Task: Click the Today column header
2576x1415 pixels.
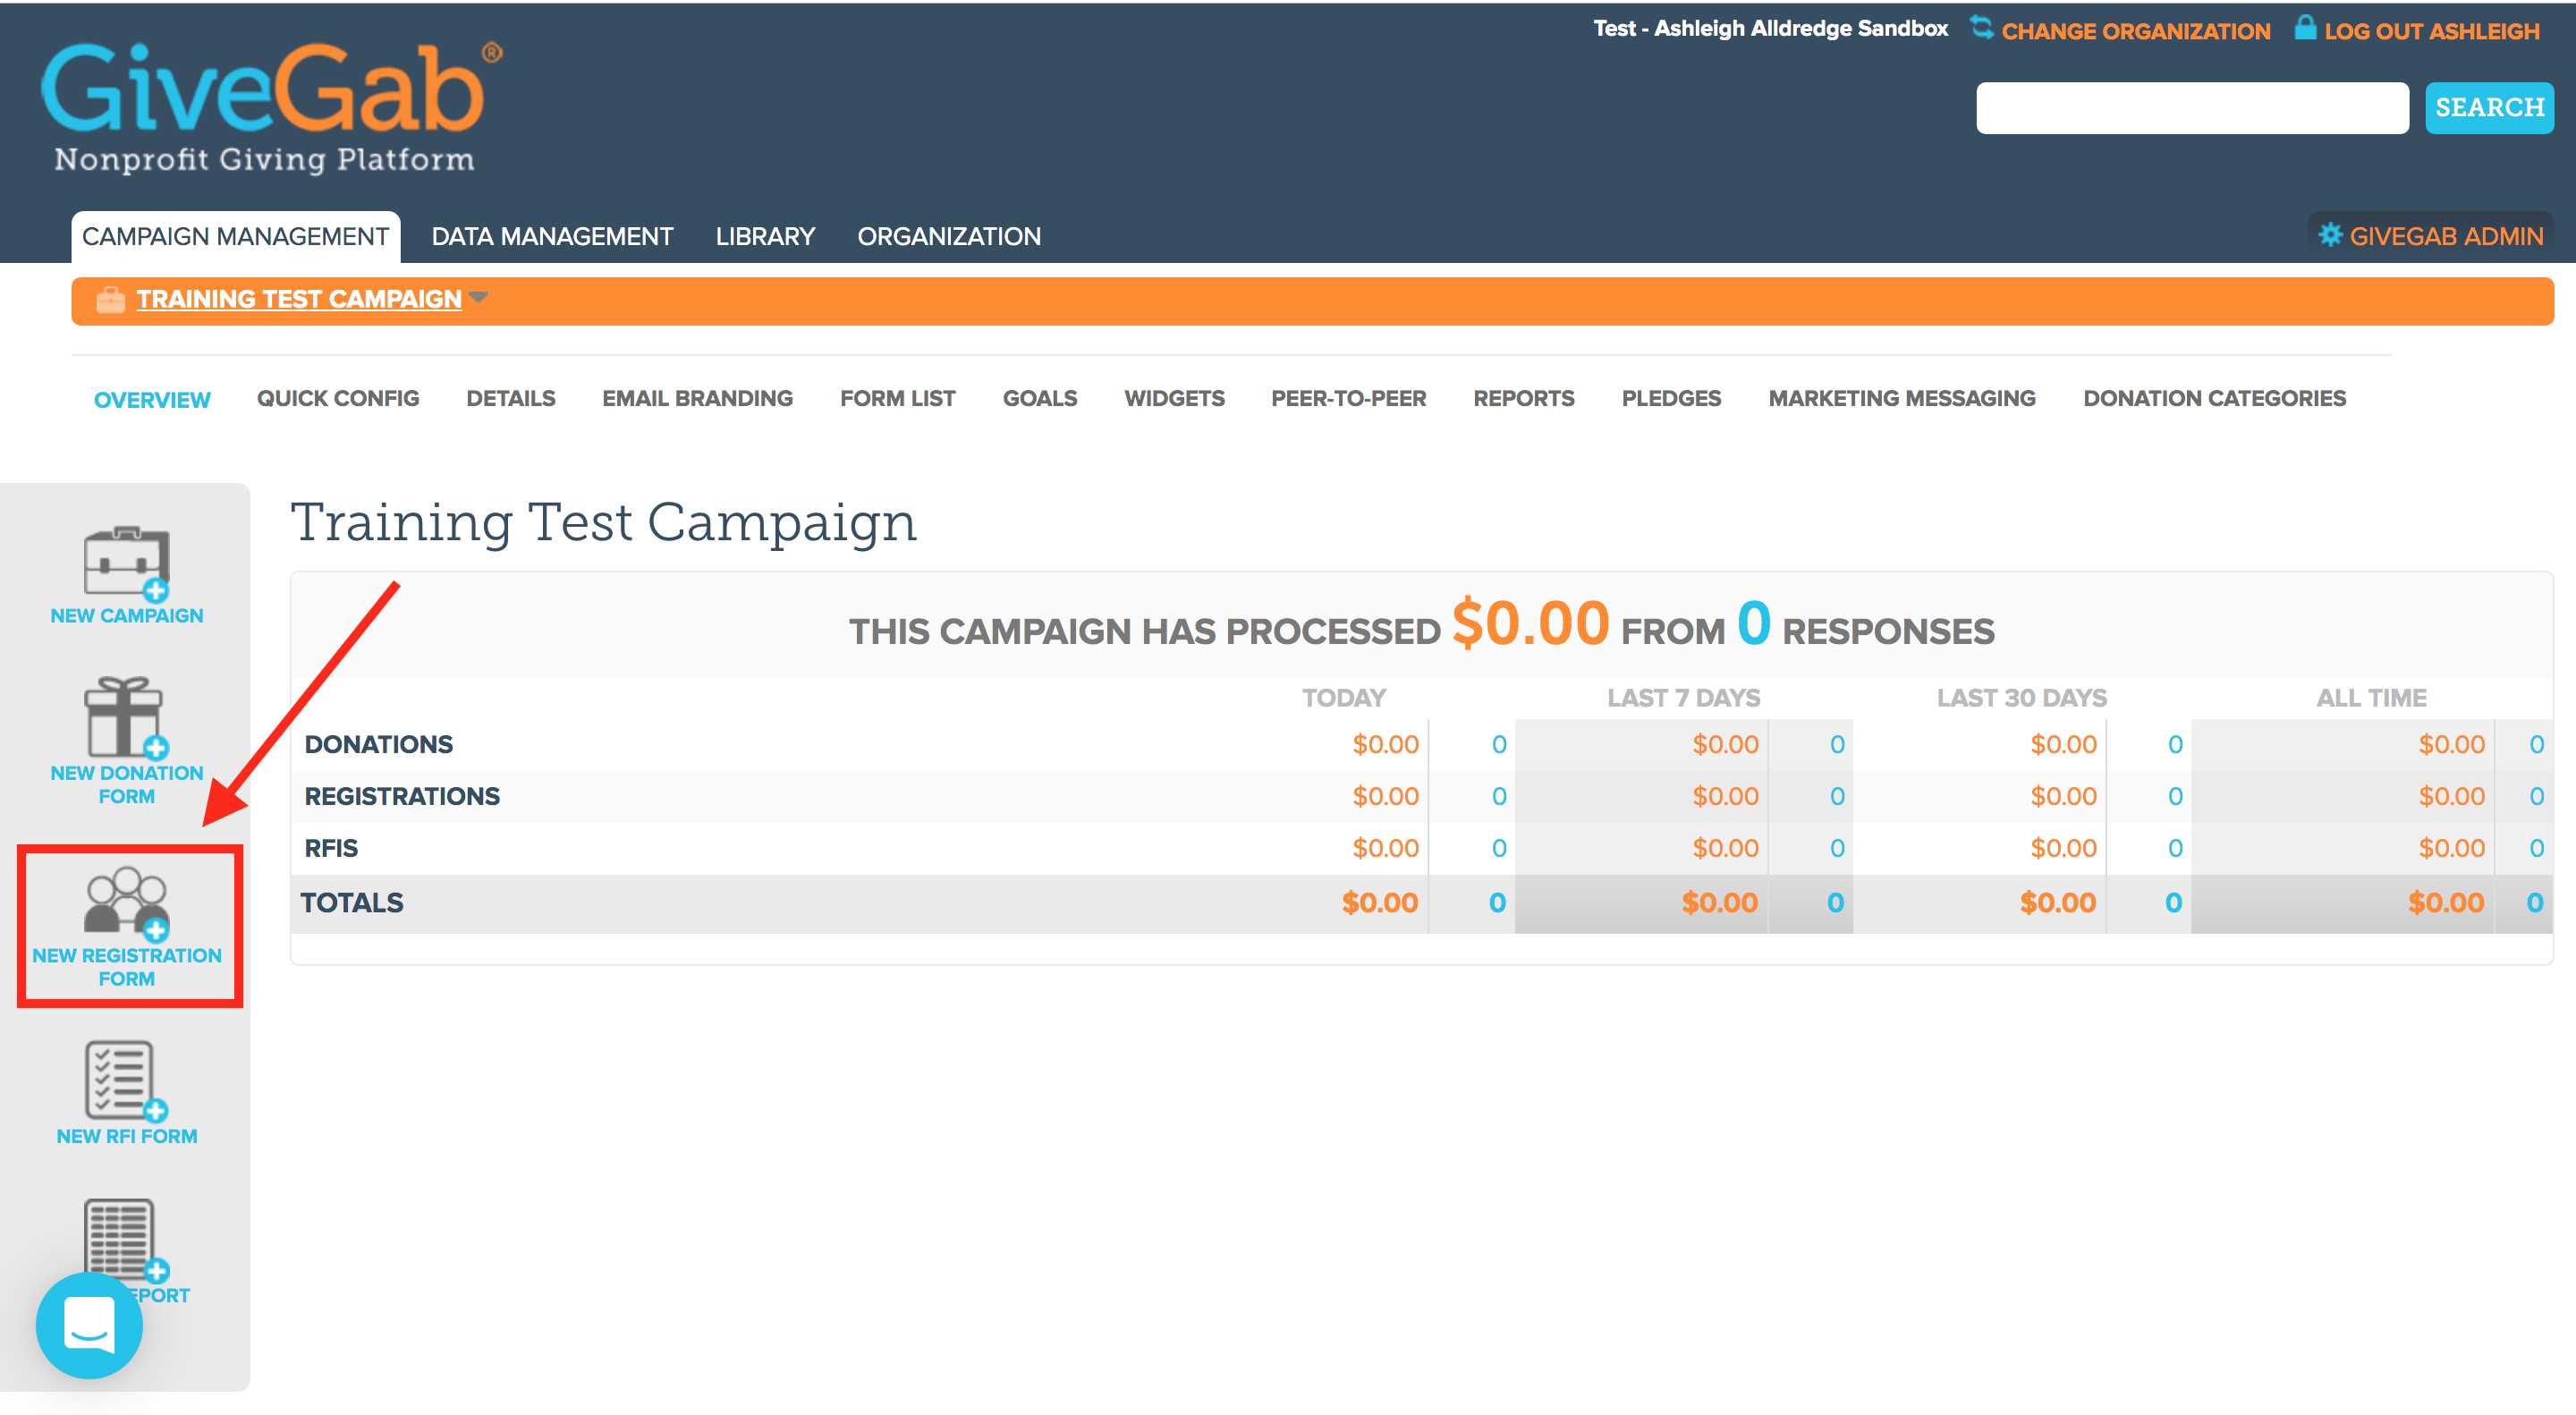Action: [x=1344, y=698]
